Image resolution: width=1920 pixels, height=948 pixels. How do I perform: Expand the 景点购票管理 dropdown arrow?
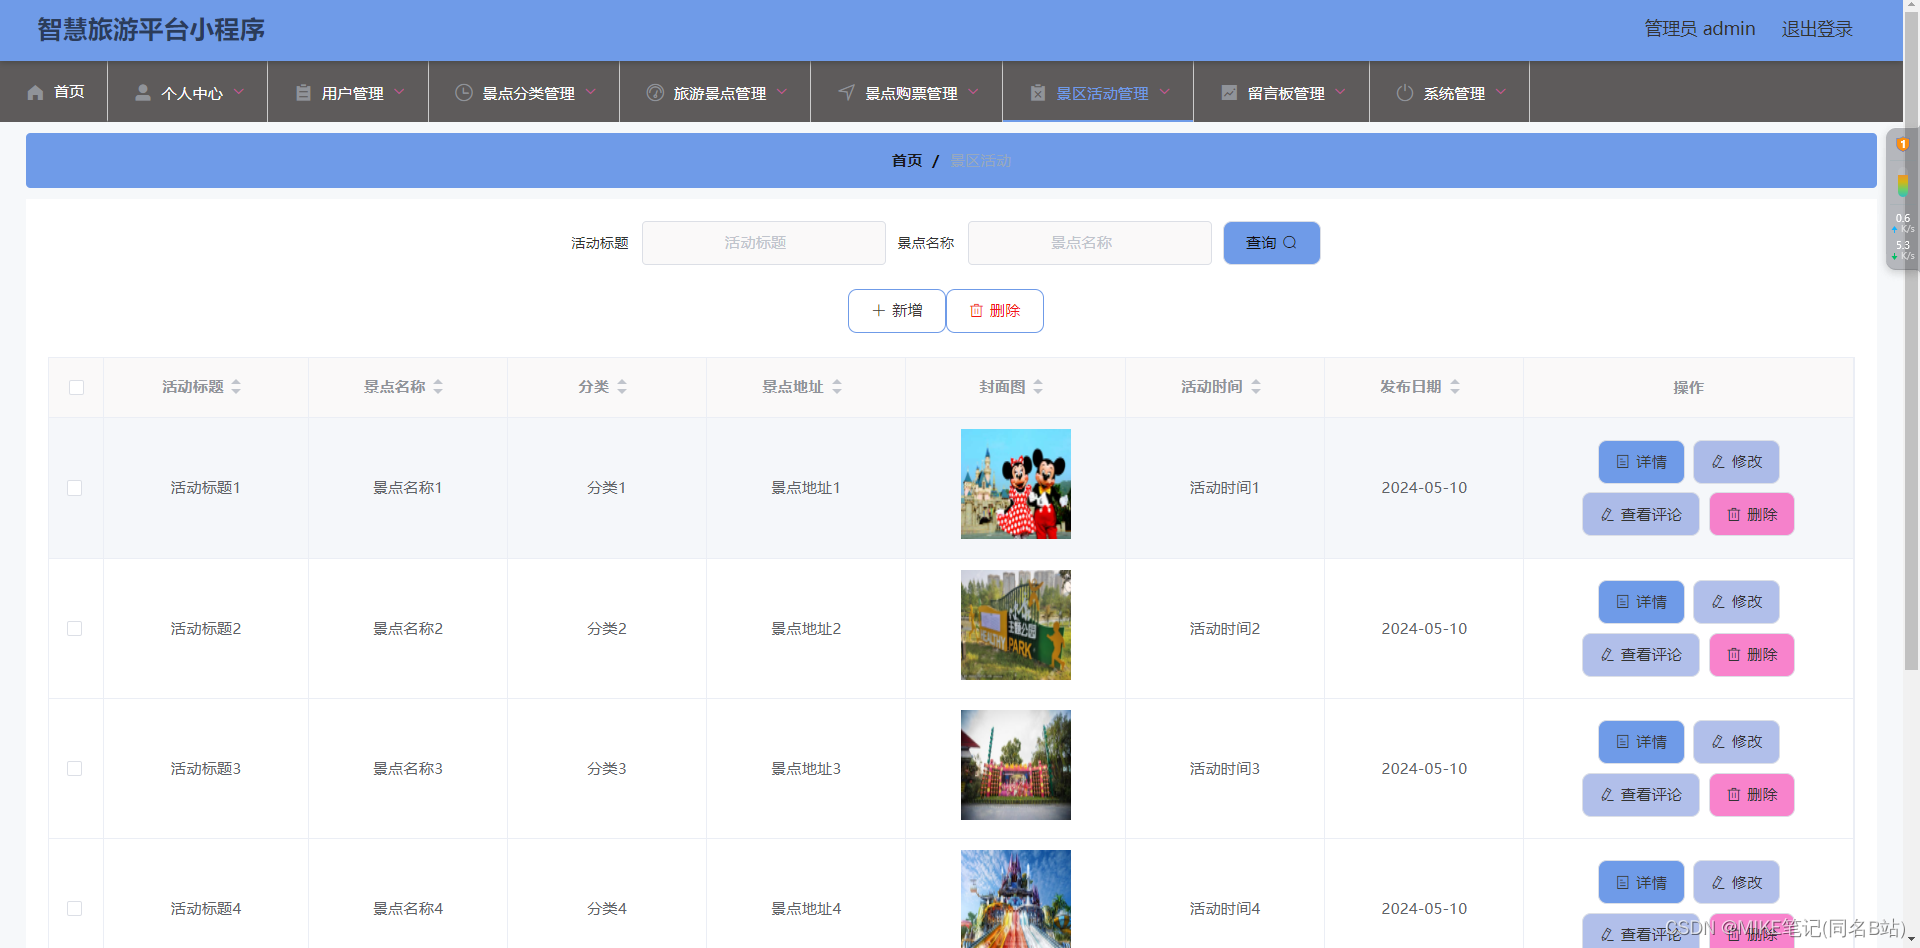click(973, 92)
